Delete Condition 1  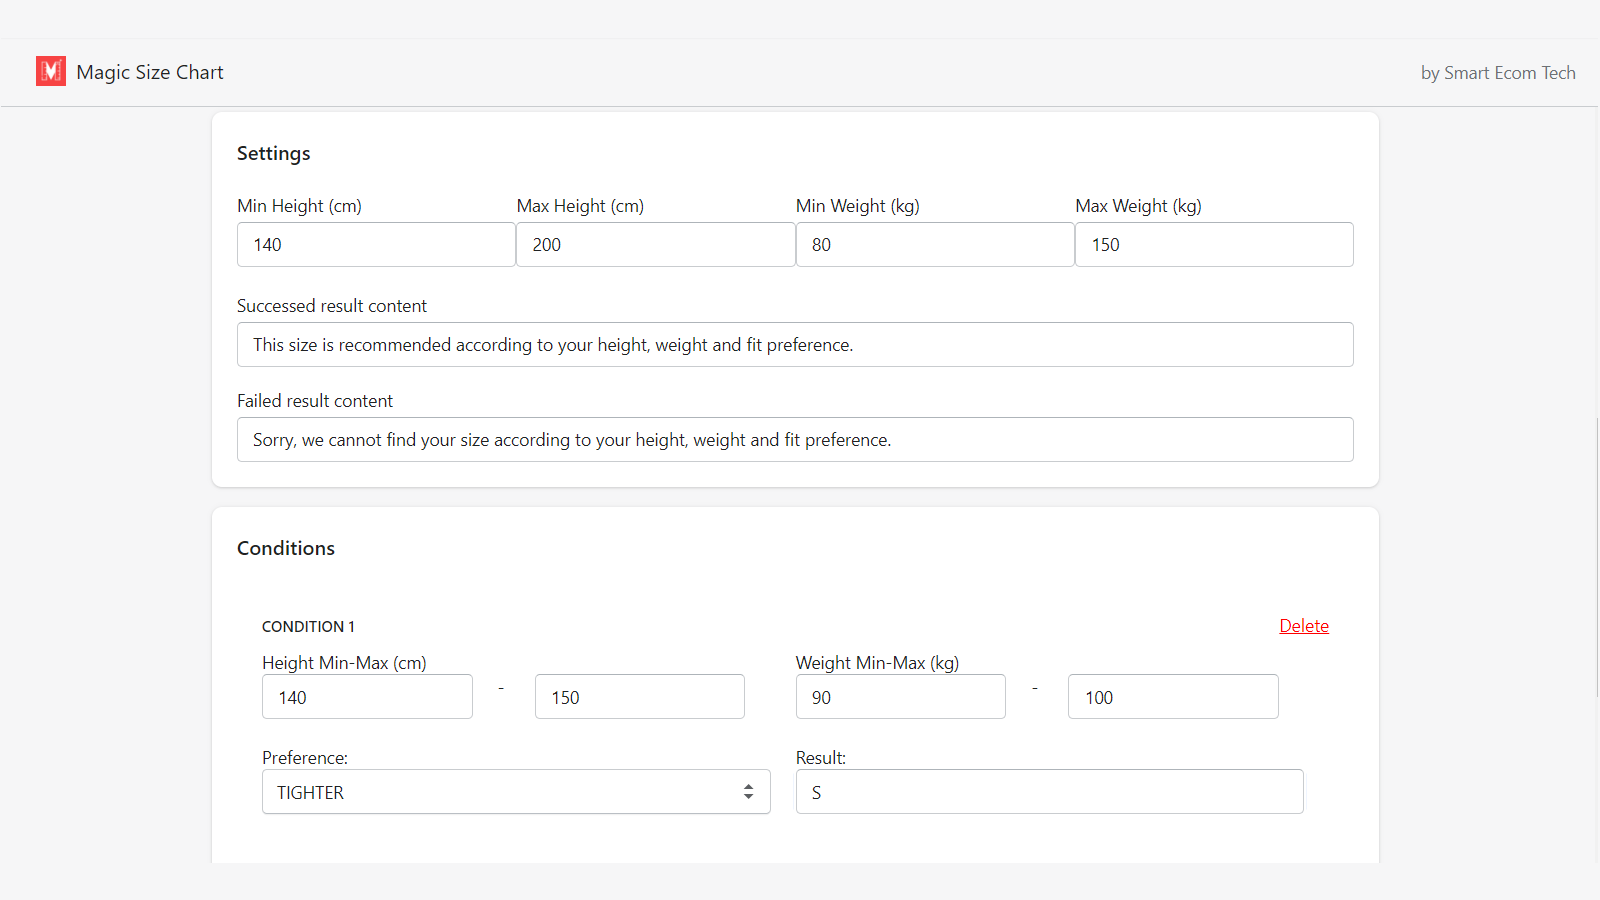coord(1303,626)
